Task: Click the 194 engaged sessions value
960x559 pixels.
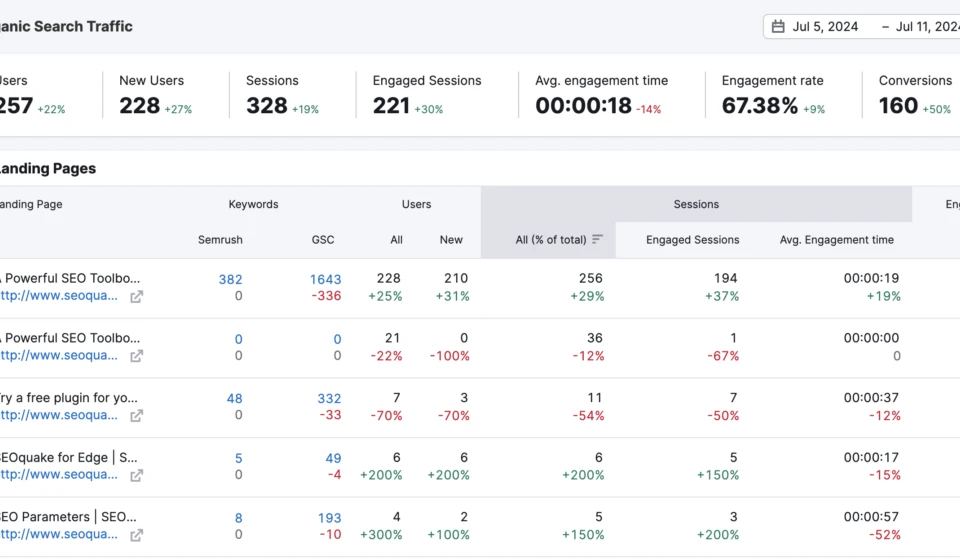Action: click(x=726, y=278)
